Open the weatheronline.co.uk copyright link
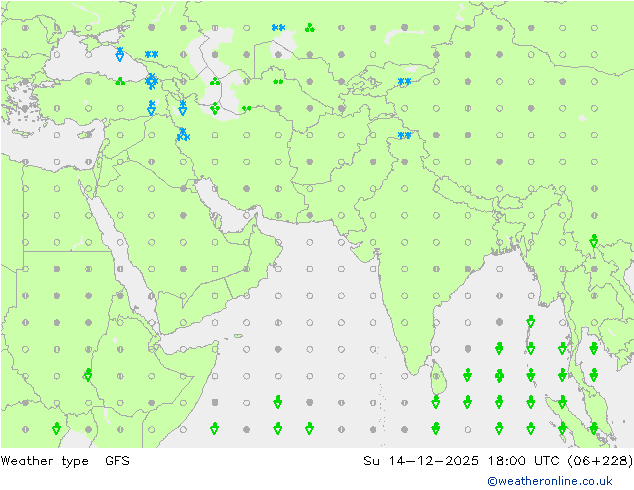The width and height of the screenshot is (634, 490). pyautogui.click(x=549, y=481)
